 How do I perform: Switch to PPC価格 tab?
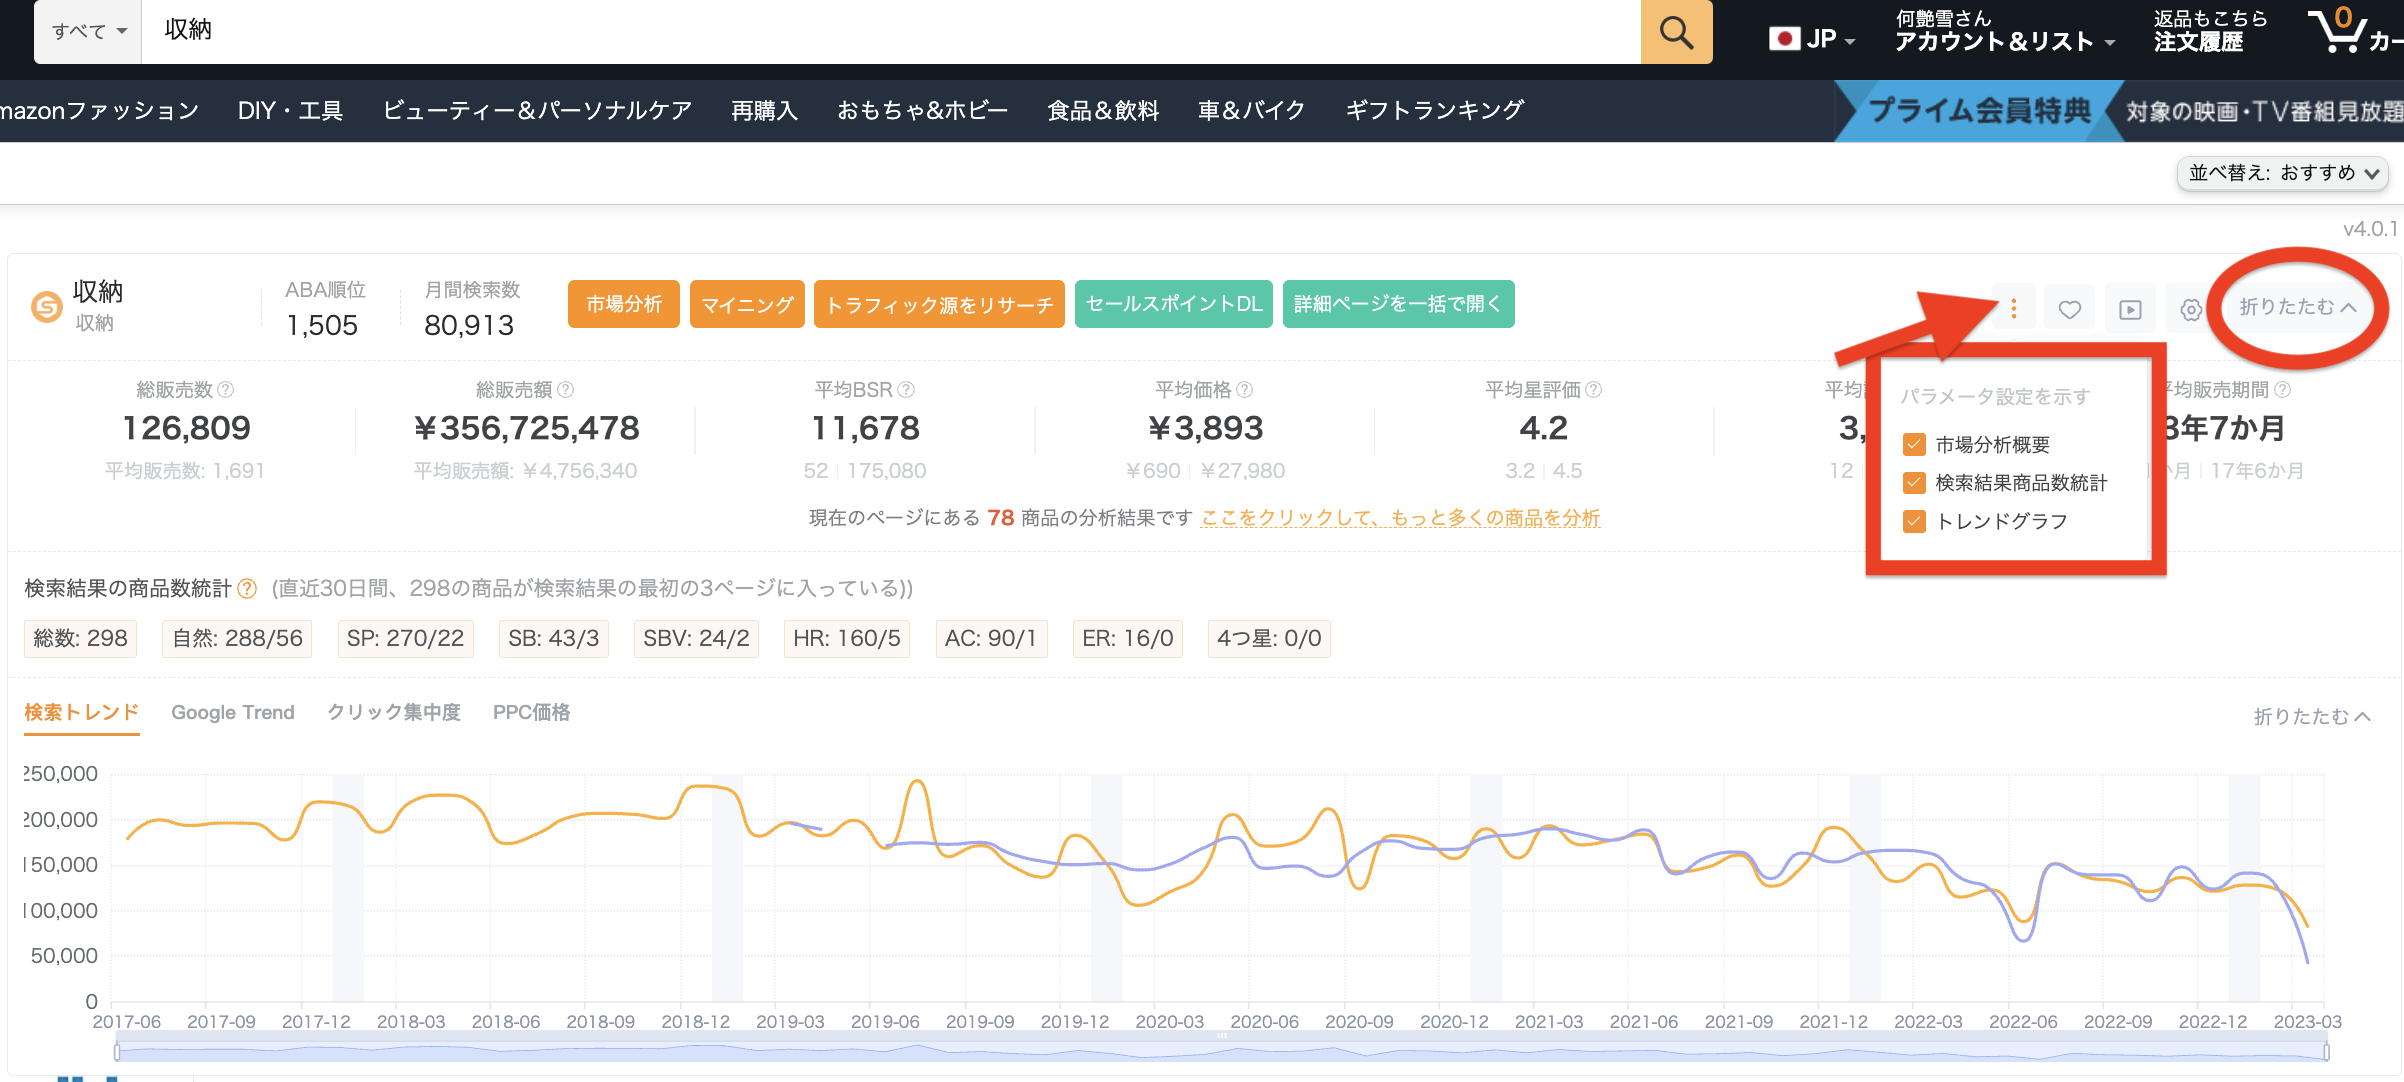tap(531, 712)
